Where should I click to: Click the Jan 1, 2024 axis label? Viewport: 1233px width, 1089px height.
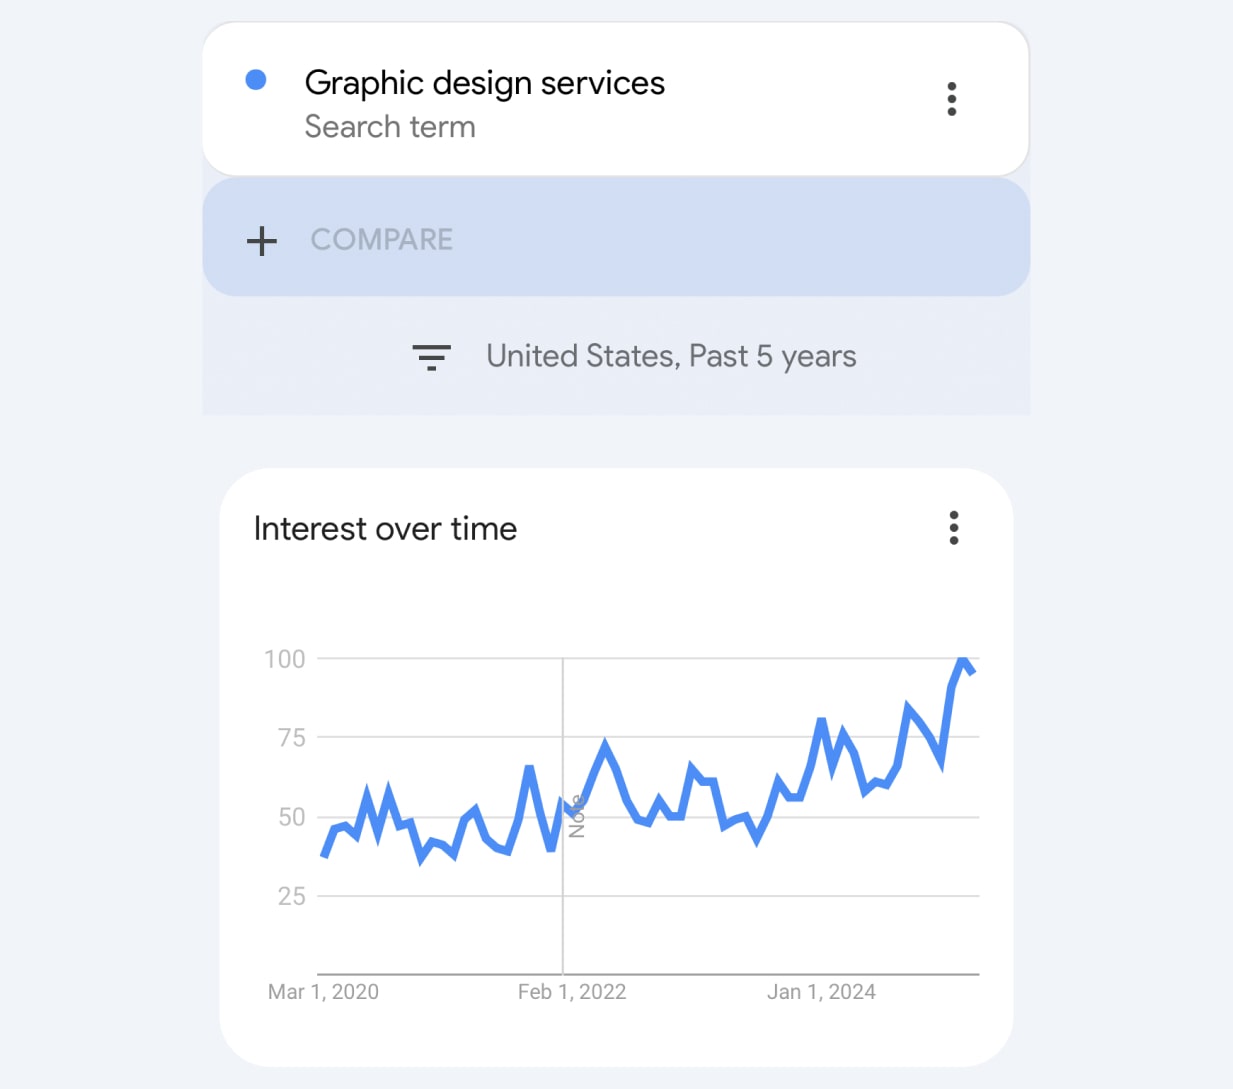(x=821, y=991)
